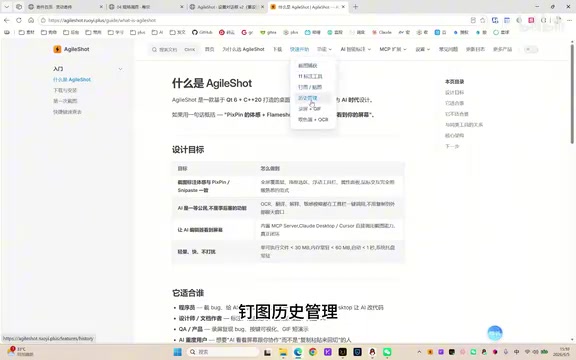Open a new browser tab

pyautogui.click(x=355, y=7)
